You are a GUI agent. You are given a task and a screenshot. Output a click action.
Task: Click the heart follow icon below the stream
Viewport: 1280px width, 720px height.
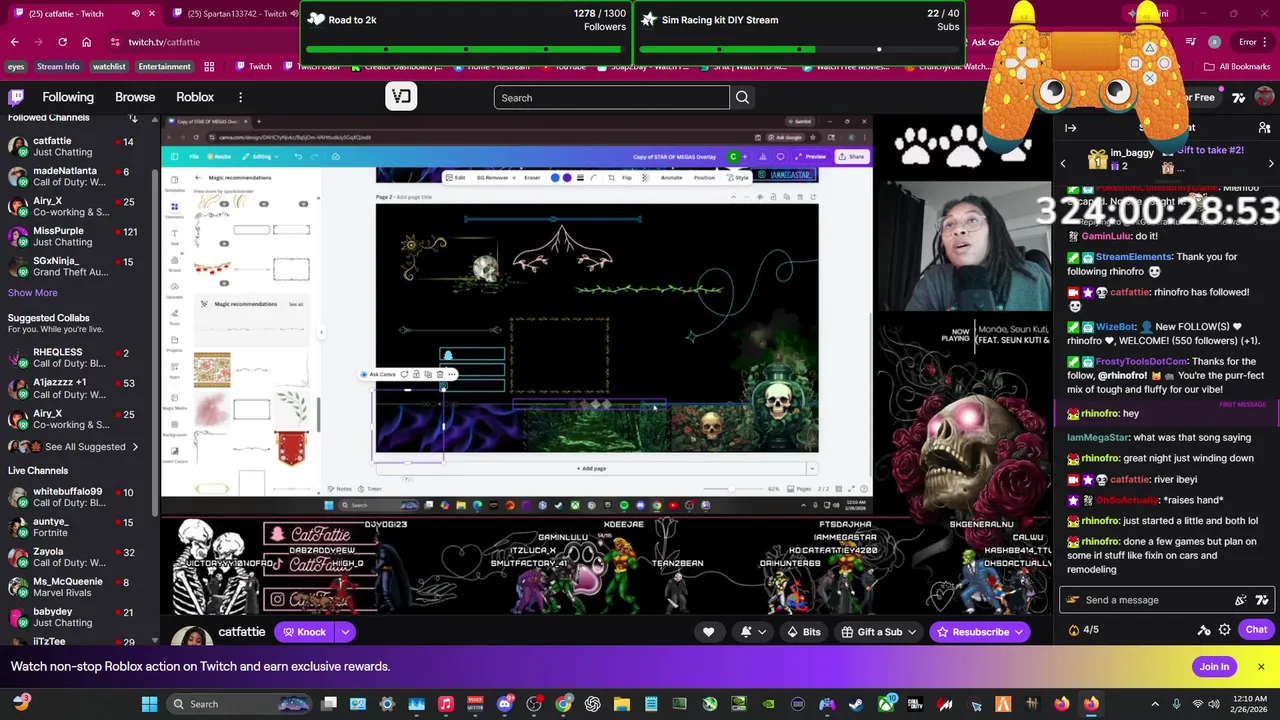708,632
